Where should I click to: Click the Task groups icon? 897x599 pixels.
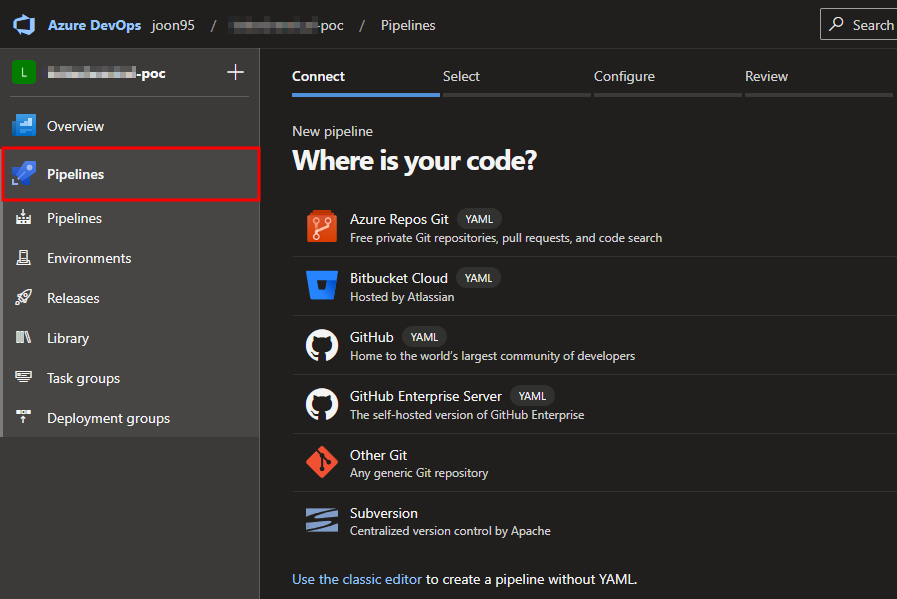[x=23, y=376]
